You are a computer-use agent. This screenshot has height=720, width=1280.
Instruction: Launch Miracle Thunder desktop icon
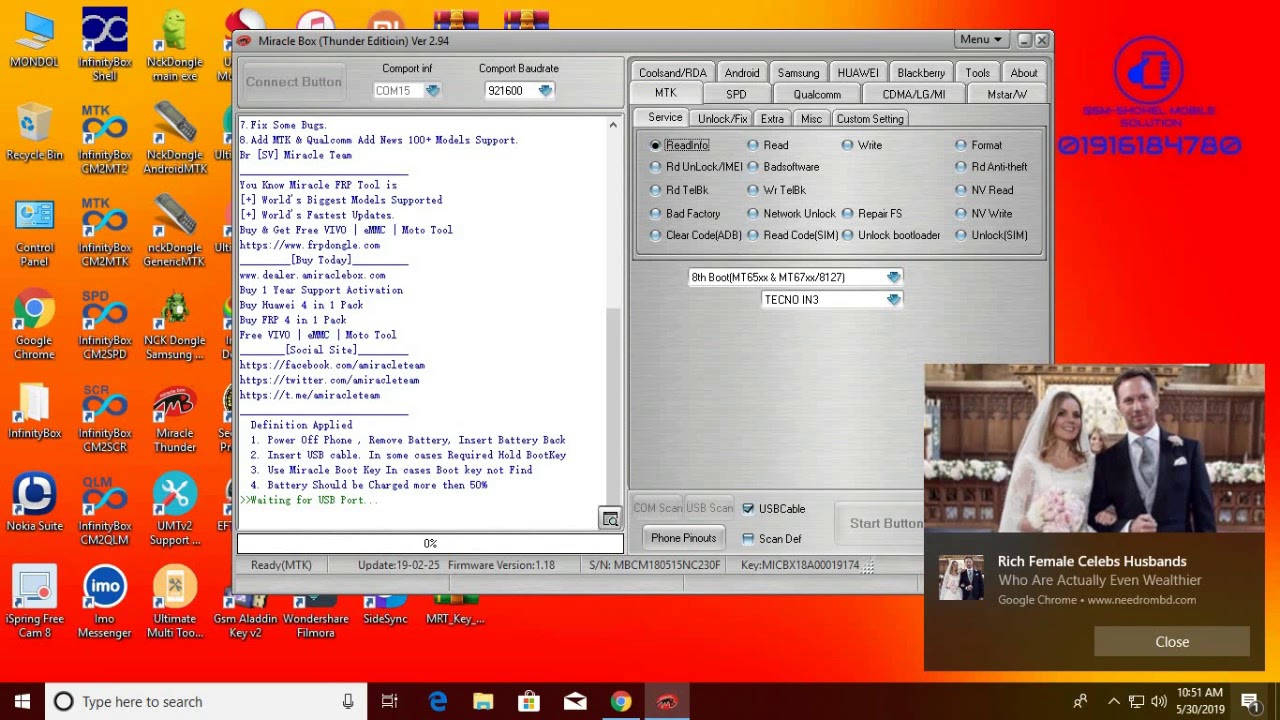click(175, 419)
